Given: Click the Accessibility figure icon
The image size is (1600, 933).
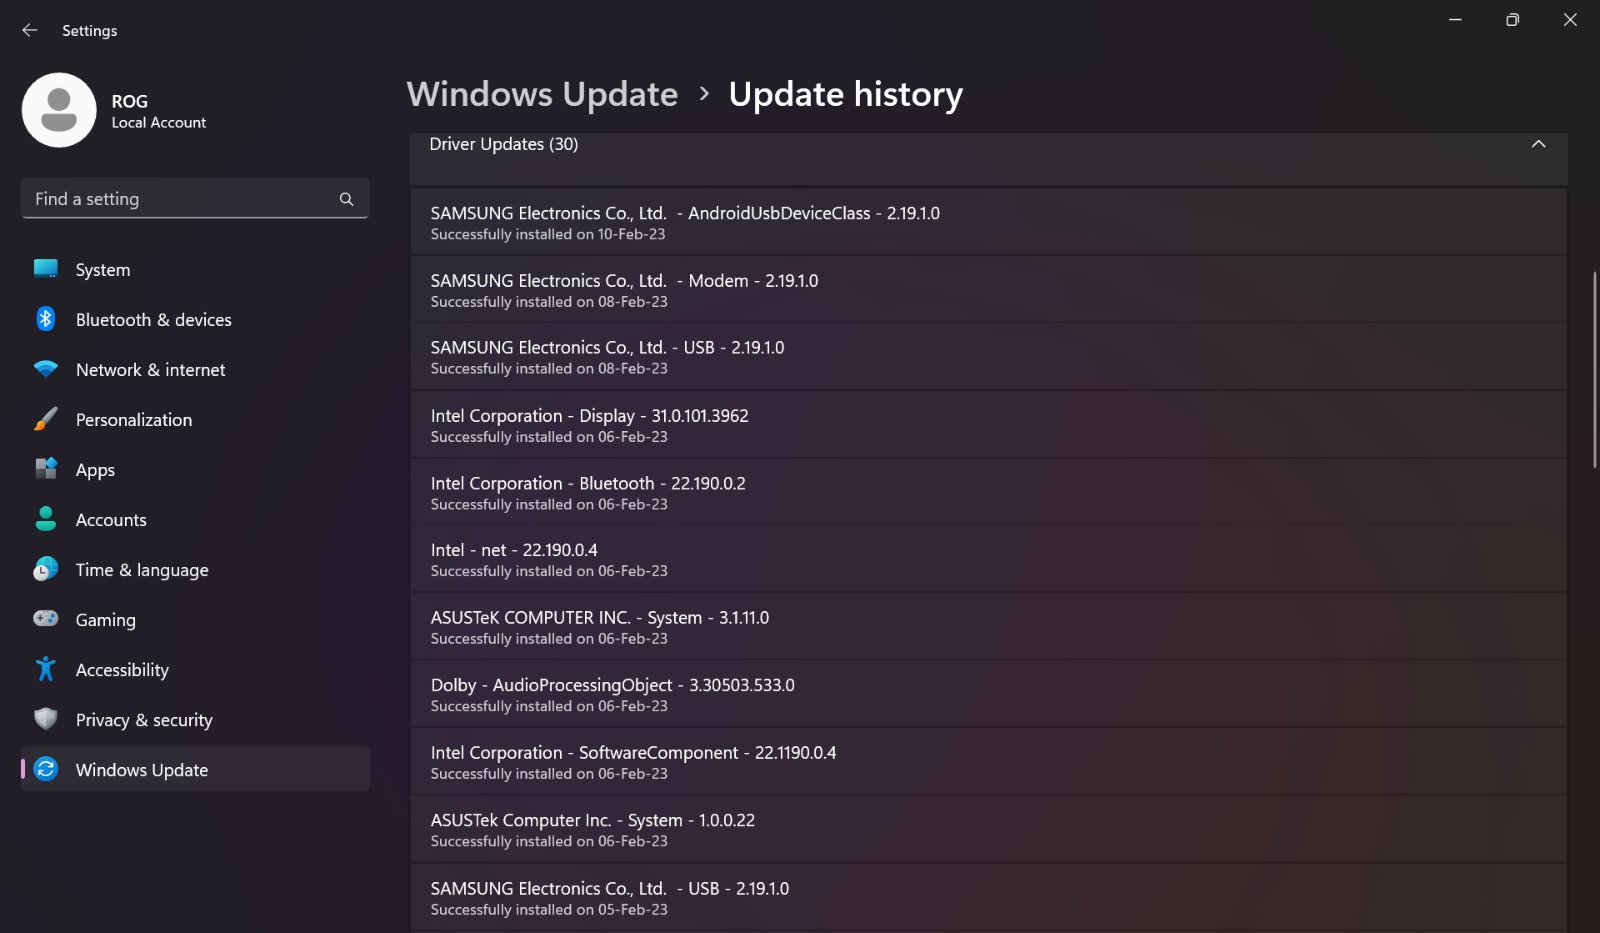Looking at the screenshot, I should point(46,669).
